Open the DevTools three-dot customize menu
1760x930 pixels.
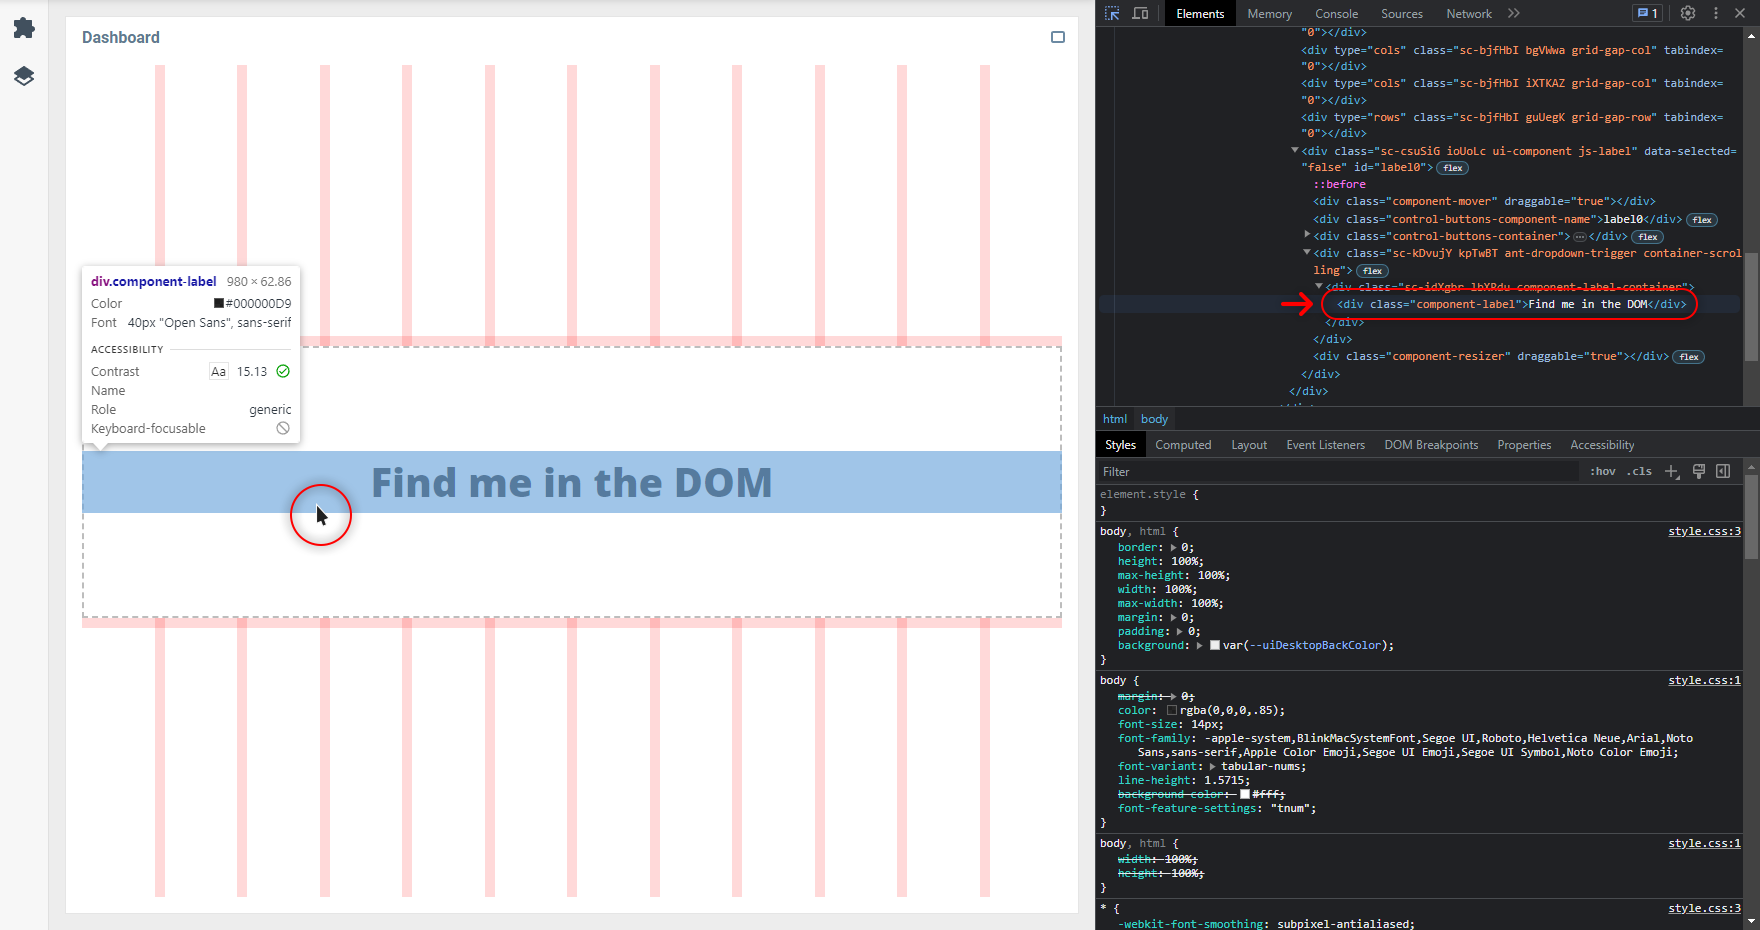tap(1716, 13)
